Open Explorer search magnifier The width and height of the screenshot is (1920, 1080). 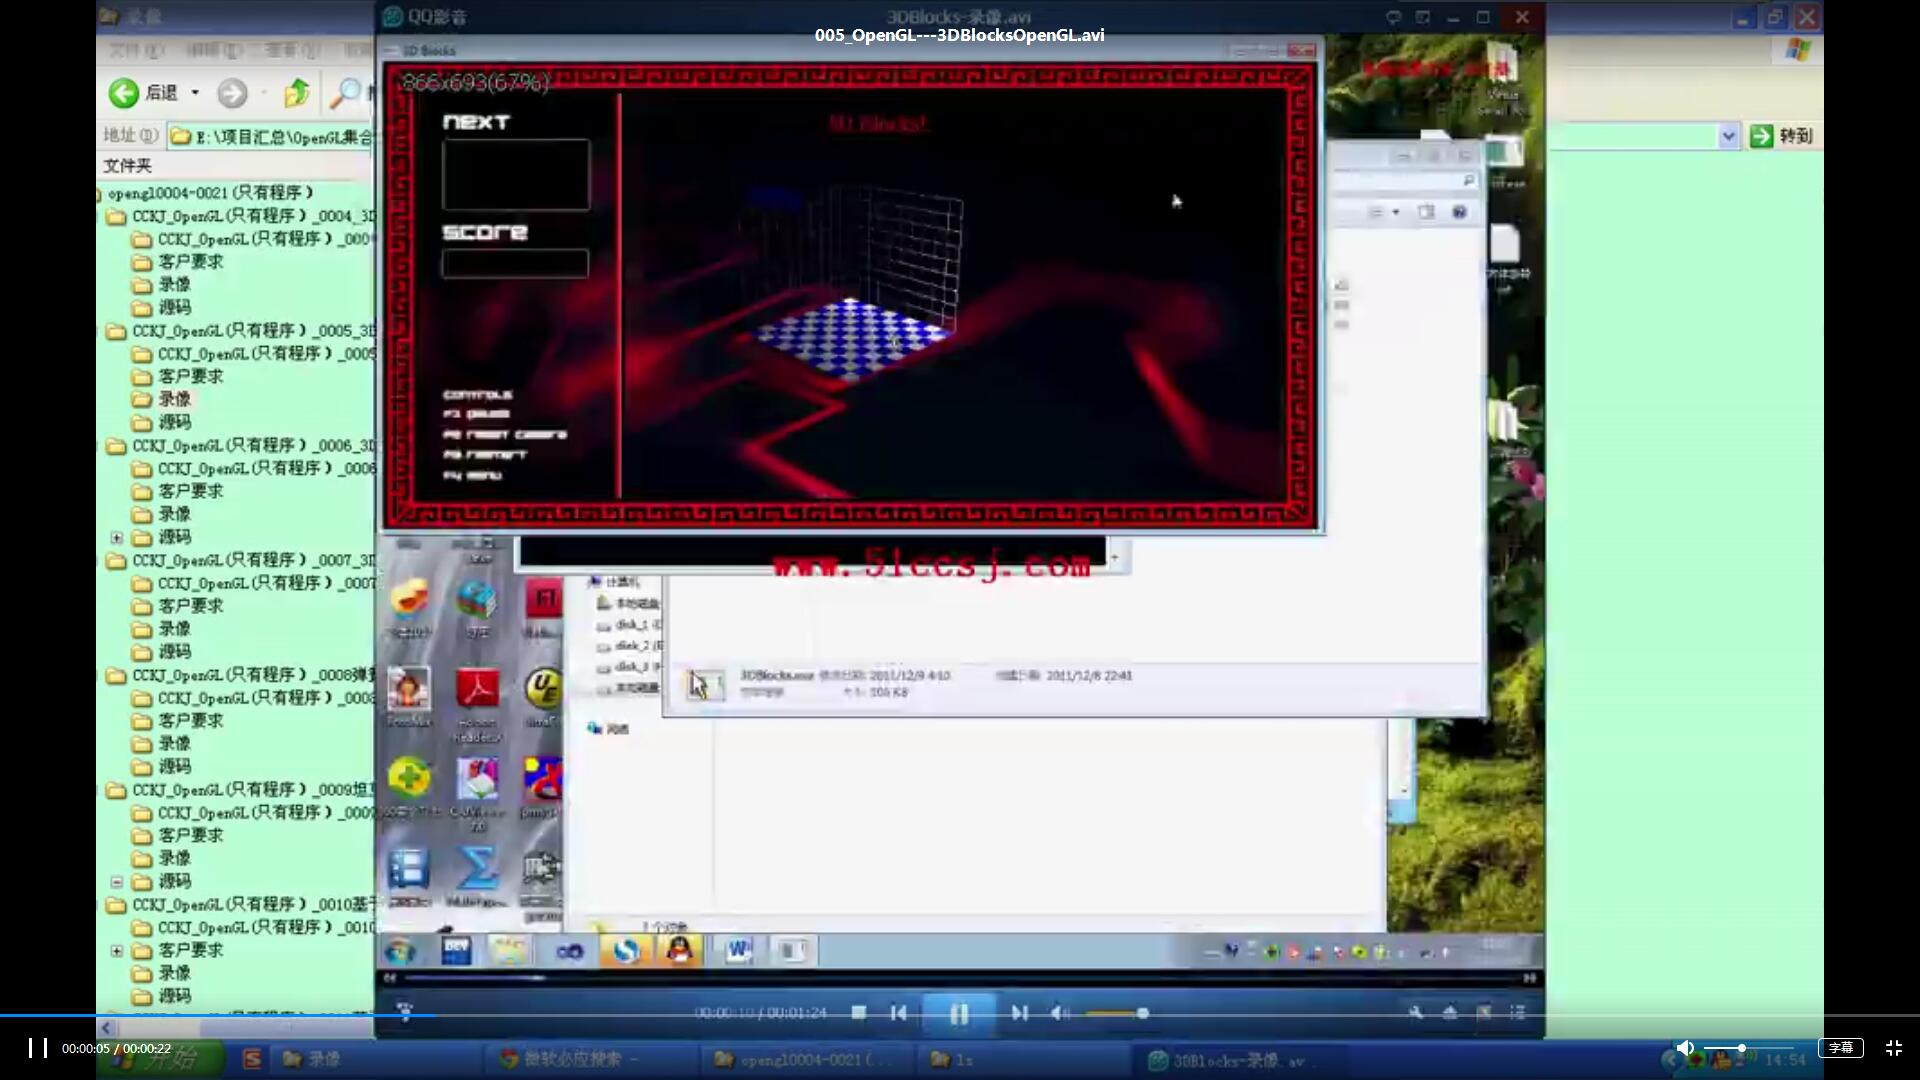[x=345, y=93]
